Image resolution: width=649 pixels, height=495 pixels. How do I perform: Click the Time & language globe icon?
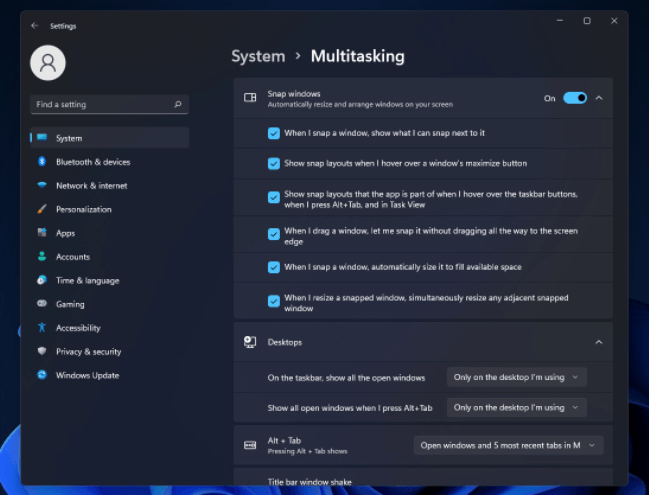tap(42, 280)
